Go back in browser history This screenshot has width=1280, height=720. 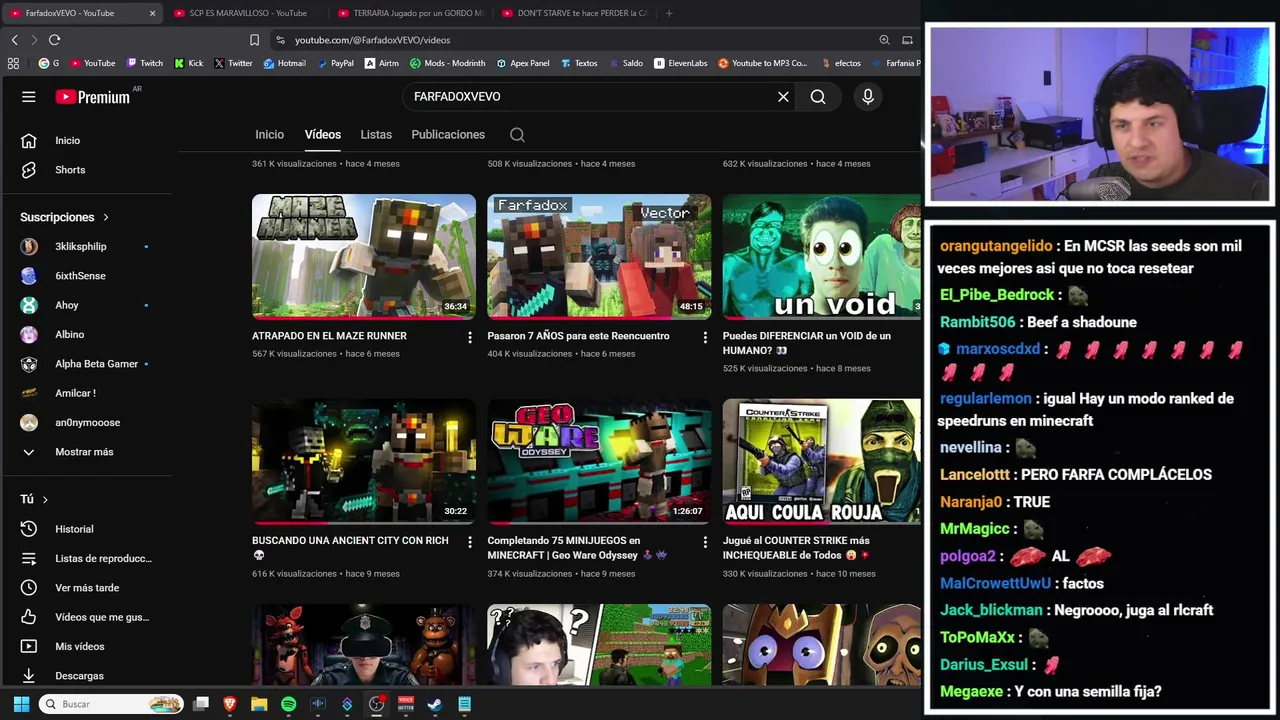click(14, 40)
